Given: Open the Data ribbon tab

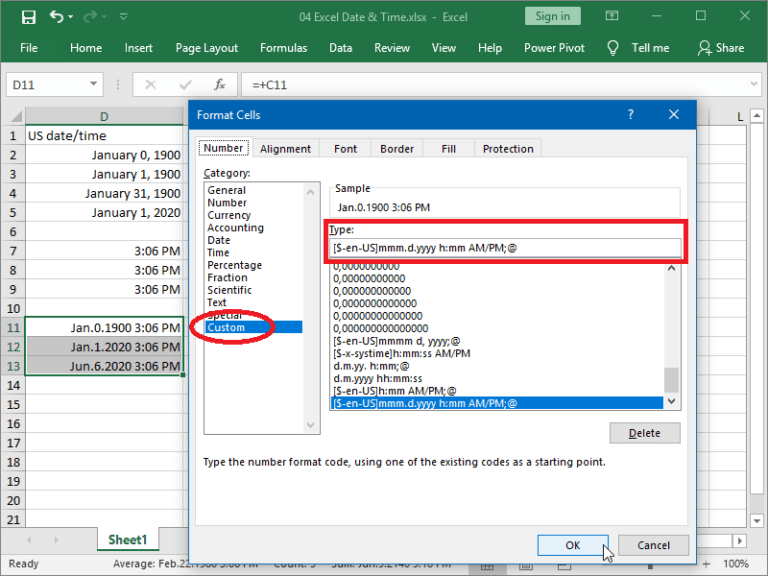Looking at the screenshot, I should [340, 48].
